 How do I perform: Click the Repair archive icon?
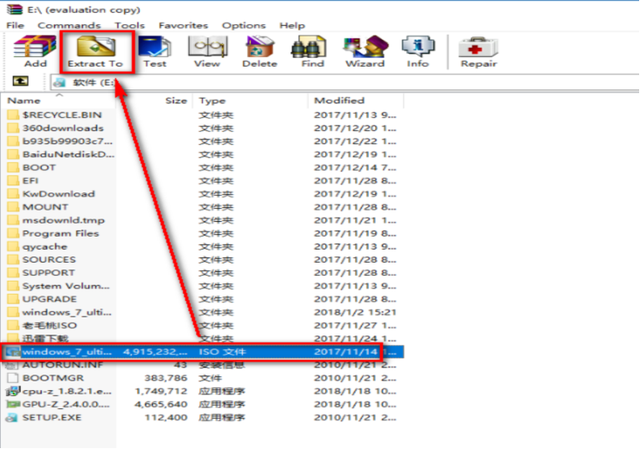pyautogui.click(x=479, y=51)
